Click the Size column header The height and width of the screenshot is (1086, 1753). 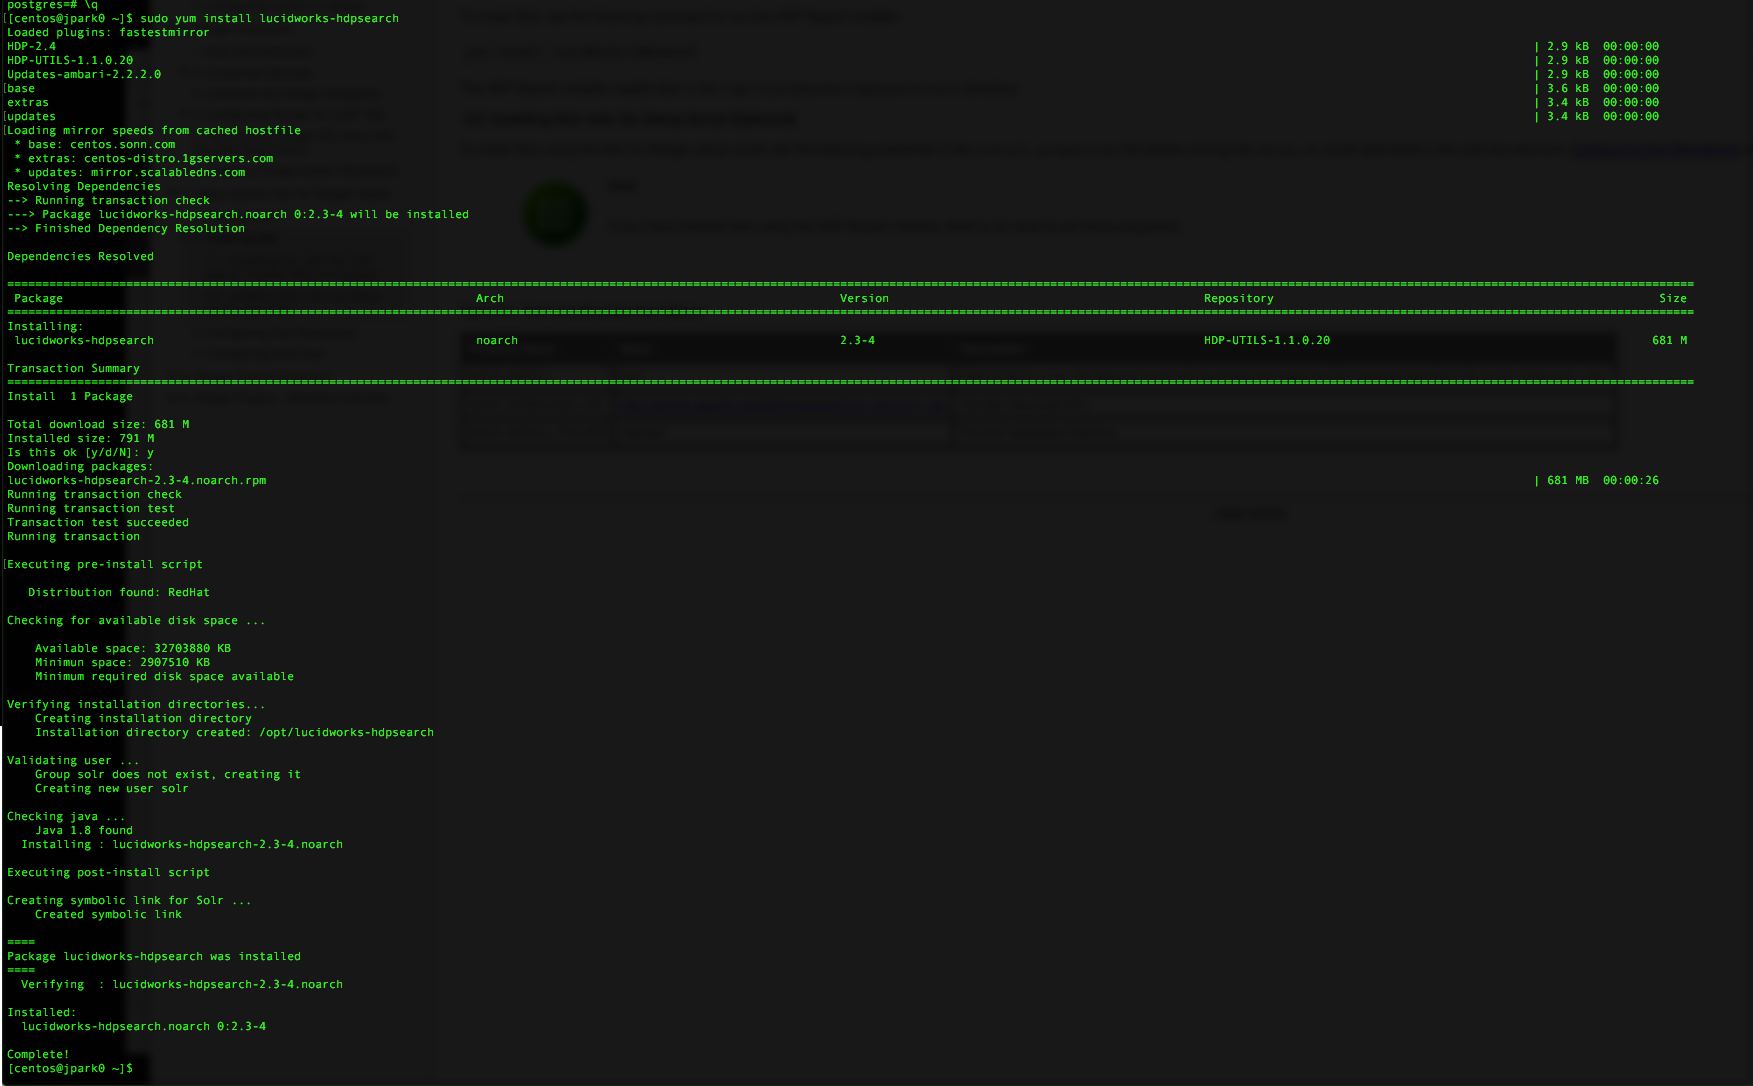1672,298
